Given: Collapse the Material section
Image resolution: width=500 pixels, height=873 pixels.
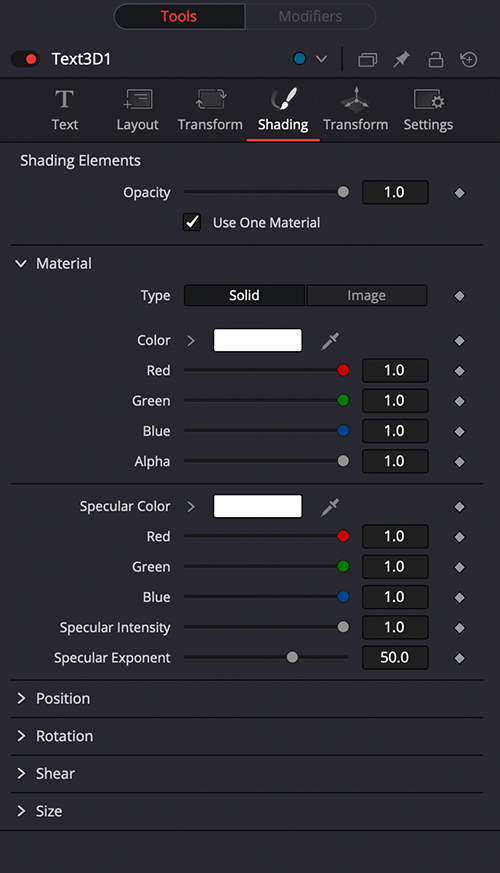Looking at the screenshot, I should pos(21,264).
